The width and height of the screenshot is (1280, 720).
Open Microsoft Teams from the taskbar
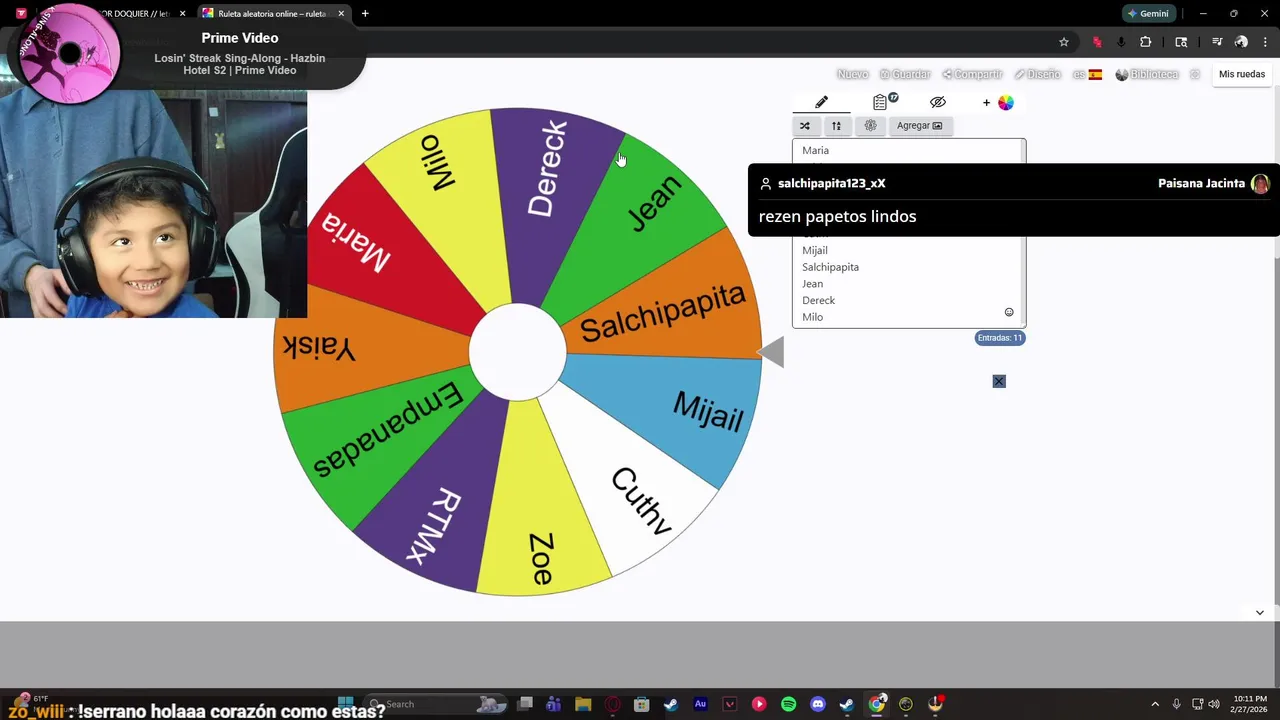pyautogui.click(x=554, y=704)
